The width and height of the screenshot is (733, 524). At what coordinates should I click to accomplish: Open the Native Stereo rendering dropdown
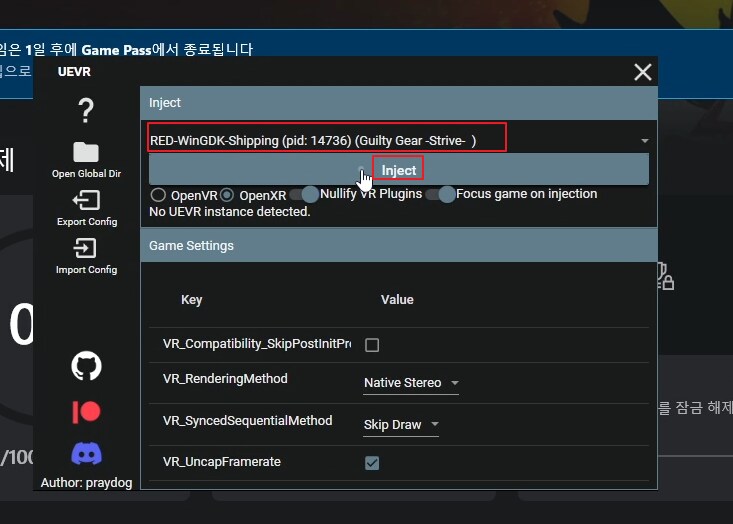coord(411,383)
